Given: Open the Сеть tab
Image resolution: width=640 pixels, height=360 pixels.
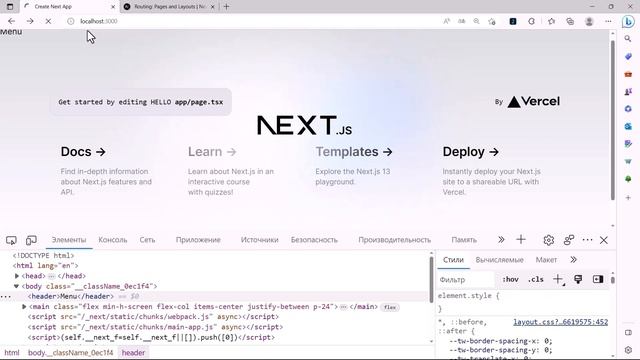Looking at the screenshot, I should (147, 240).
